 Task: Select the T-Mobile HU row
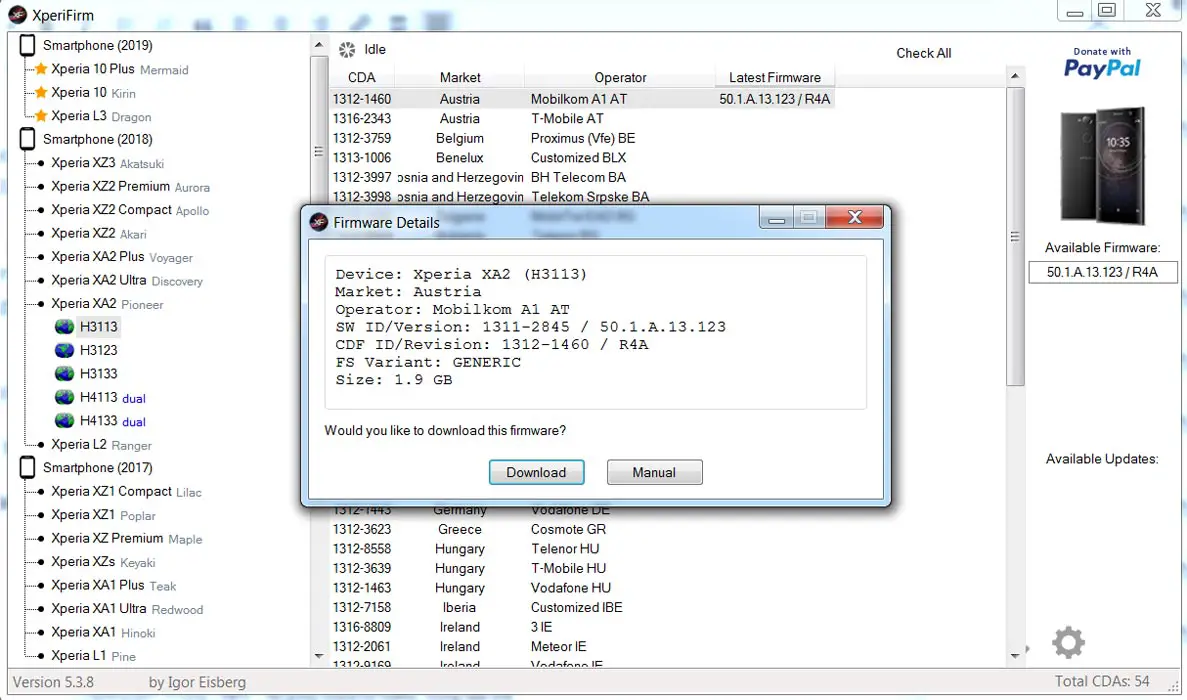(582, 569)
